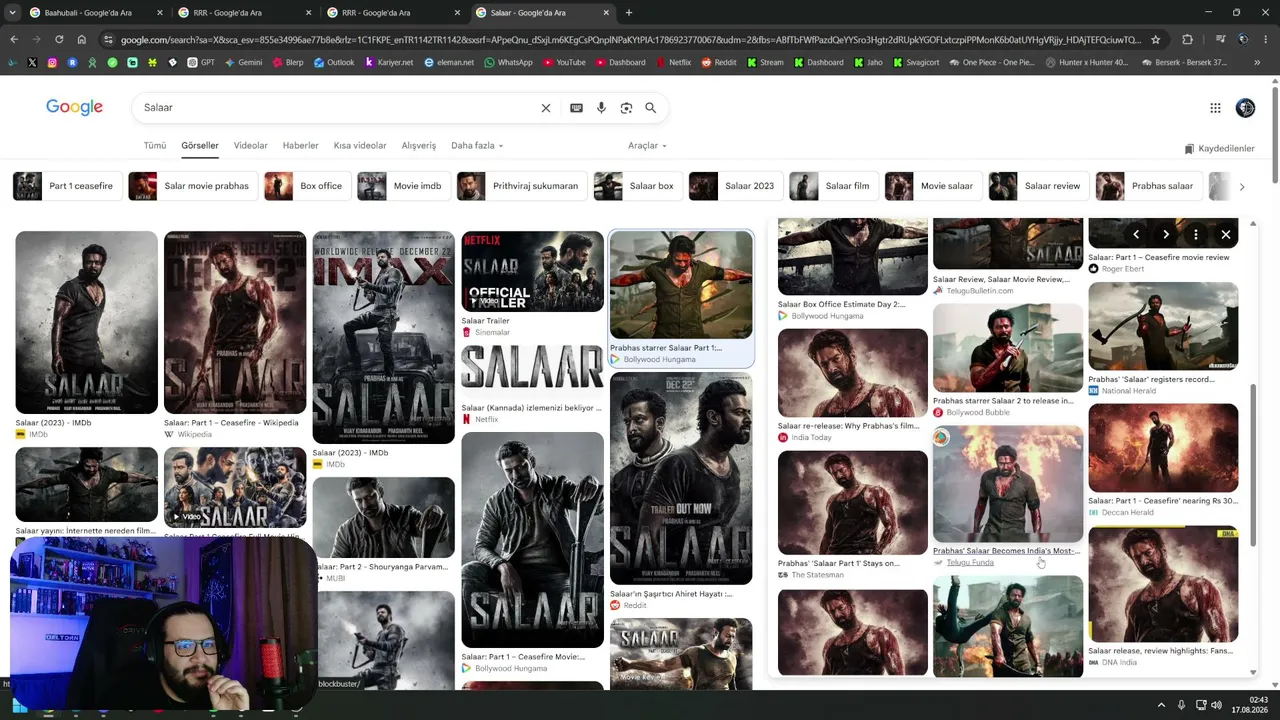Open the Netflix bookmark
Screen dimensions: 1280x720
coord(672,62)
